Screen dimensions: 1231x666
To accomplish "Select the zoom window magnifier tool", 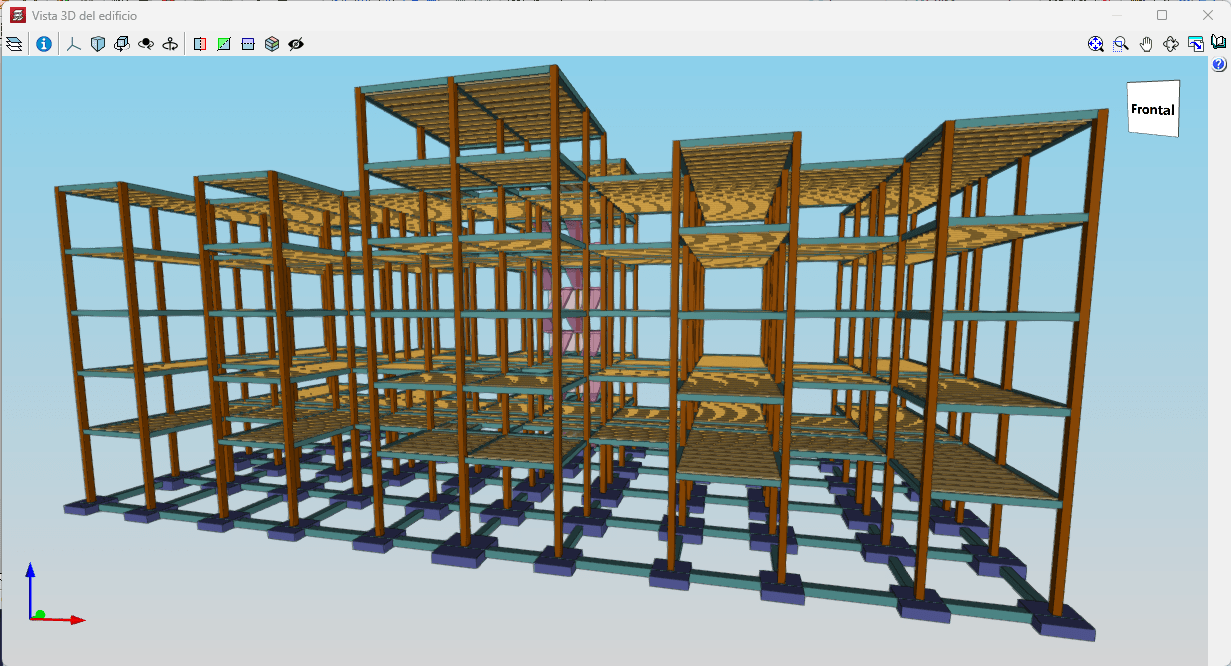I will click(x=1121, y=44).
